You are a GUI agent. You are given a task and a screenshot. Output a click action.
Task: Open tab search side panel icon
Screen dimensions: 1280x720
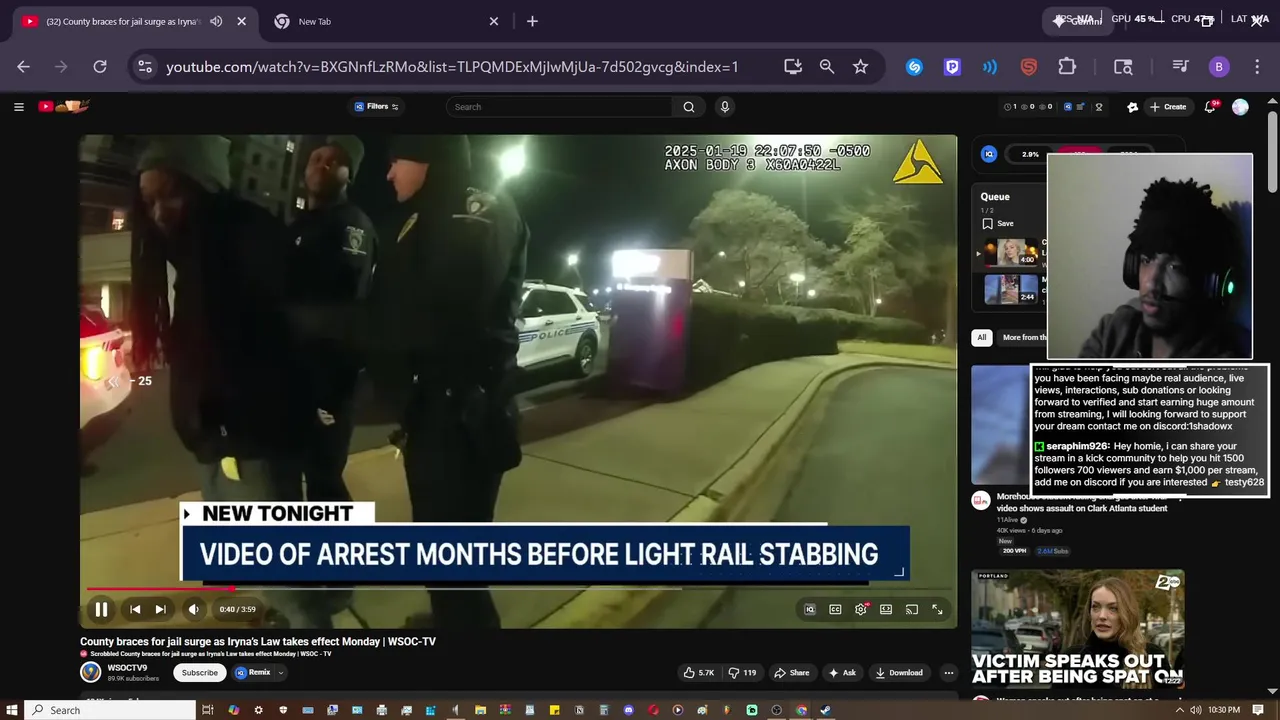click(1123, 67)
